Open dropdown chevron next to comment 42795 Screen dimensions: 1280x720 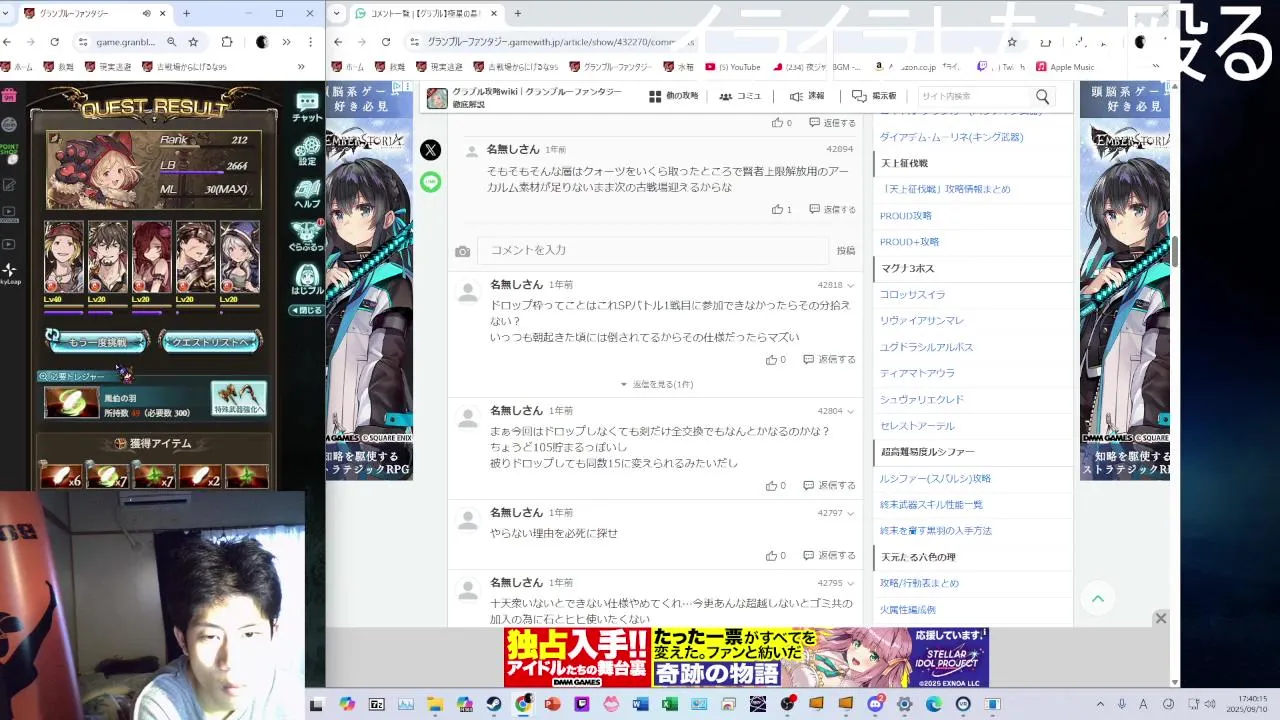pos(851,583)
